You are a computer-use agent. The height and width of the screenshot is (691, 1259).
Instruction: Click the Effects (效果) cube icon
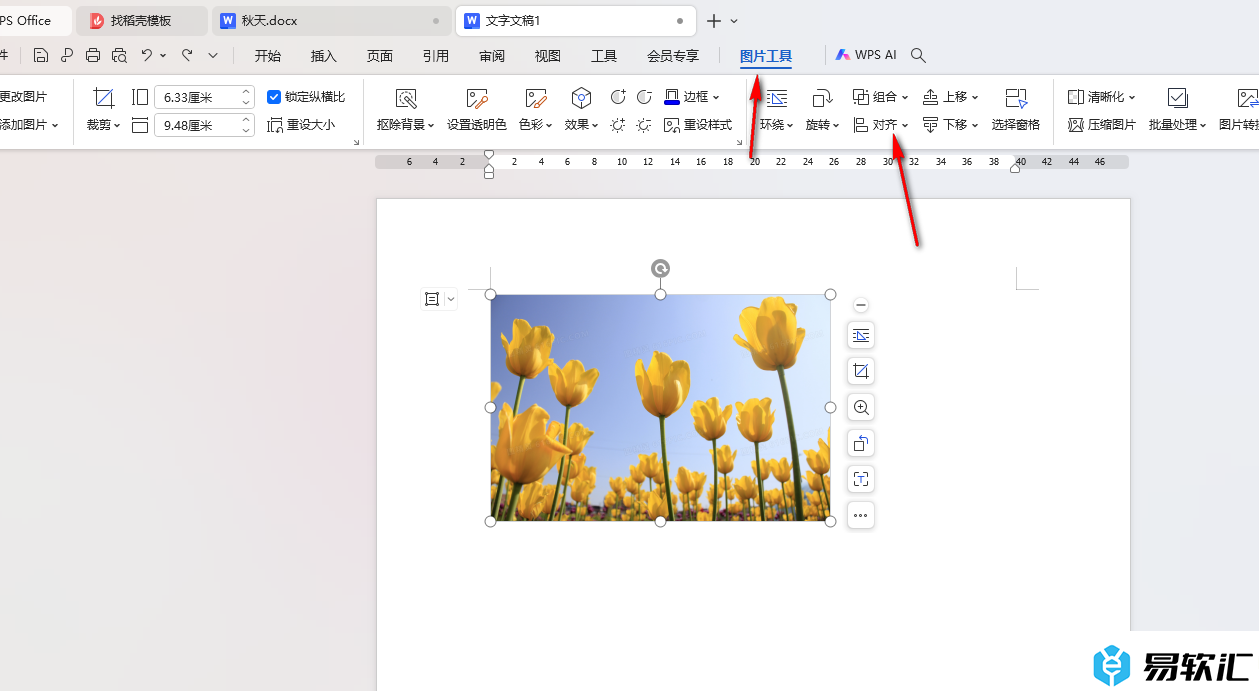[x=581, y=98]
